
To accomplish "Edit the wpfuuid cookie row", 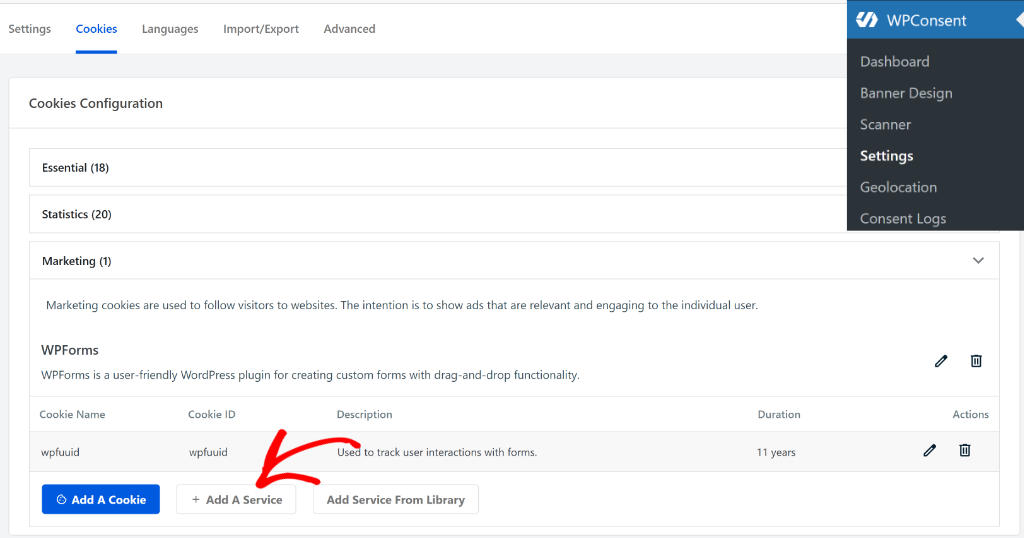I will (x=929, y=451).
